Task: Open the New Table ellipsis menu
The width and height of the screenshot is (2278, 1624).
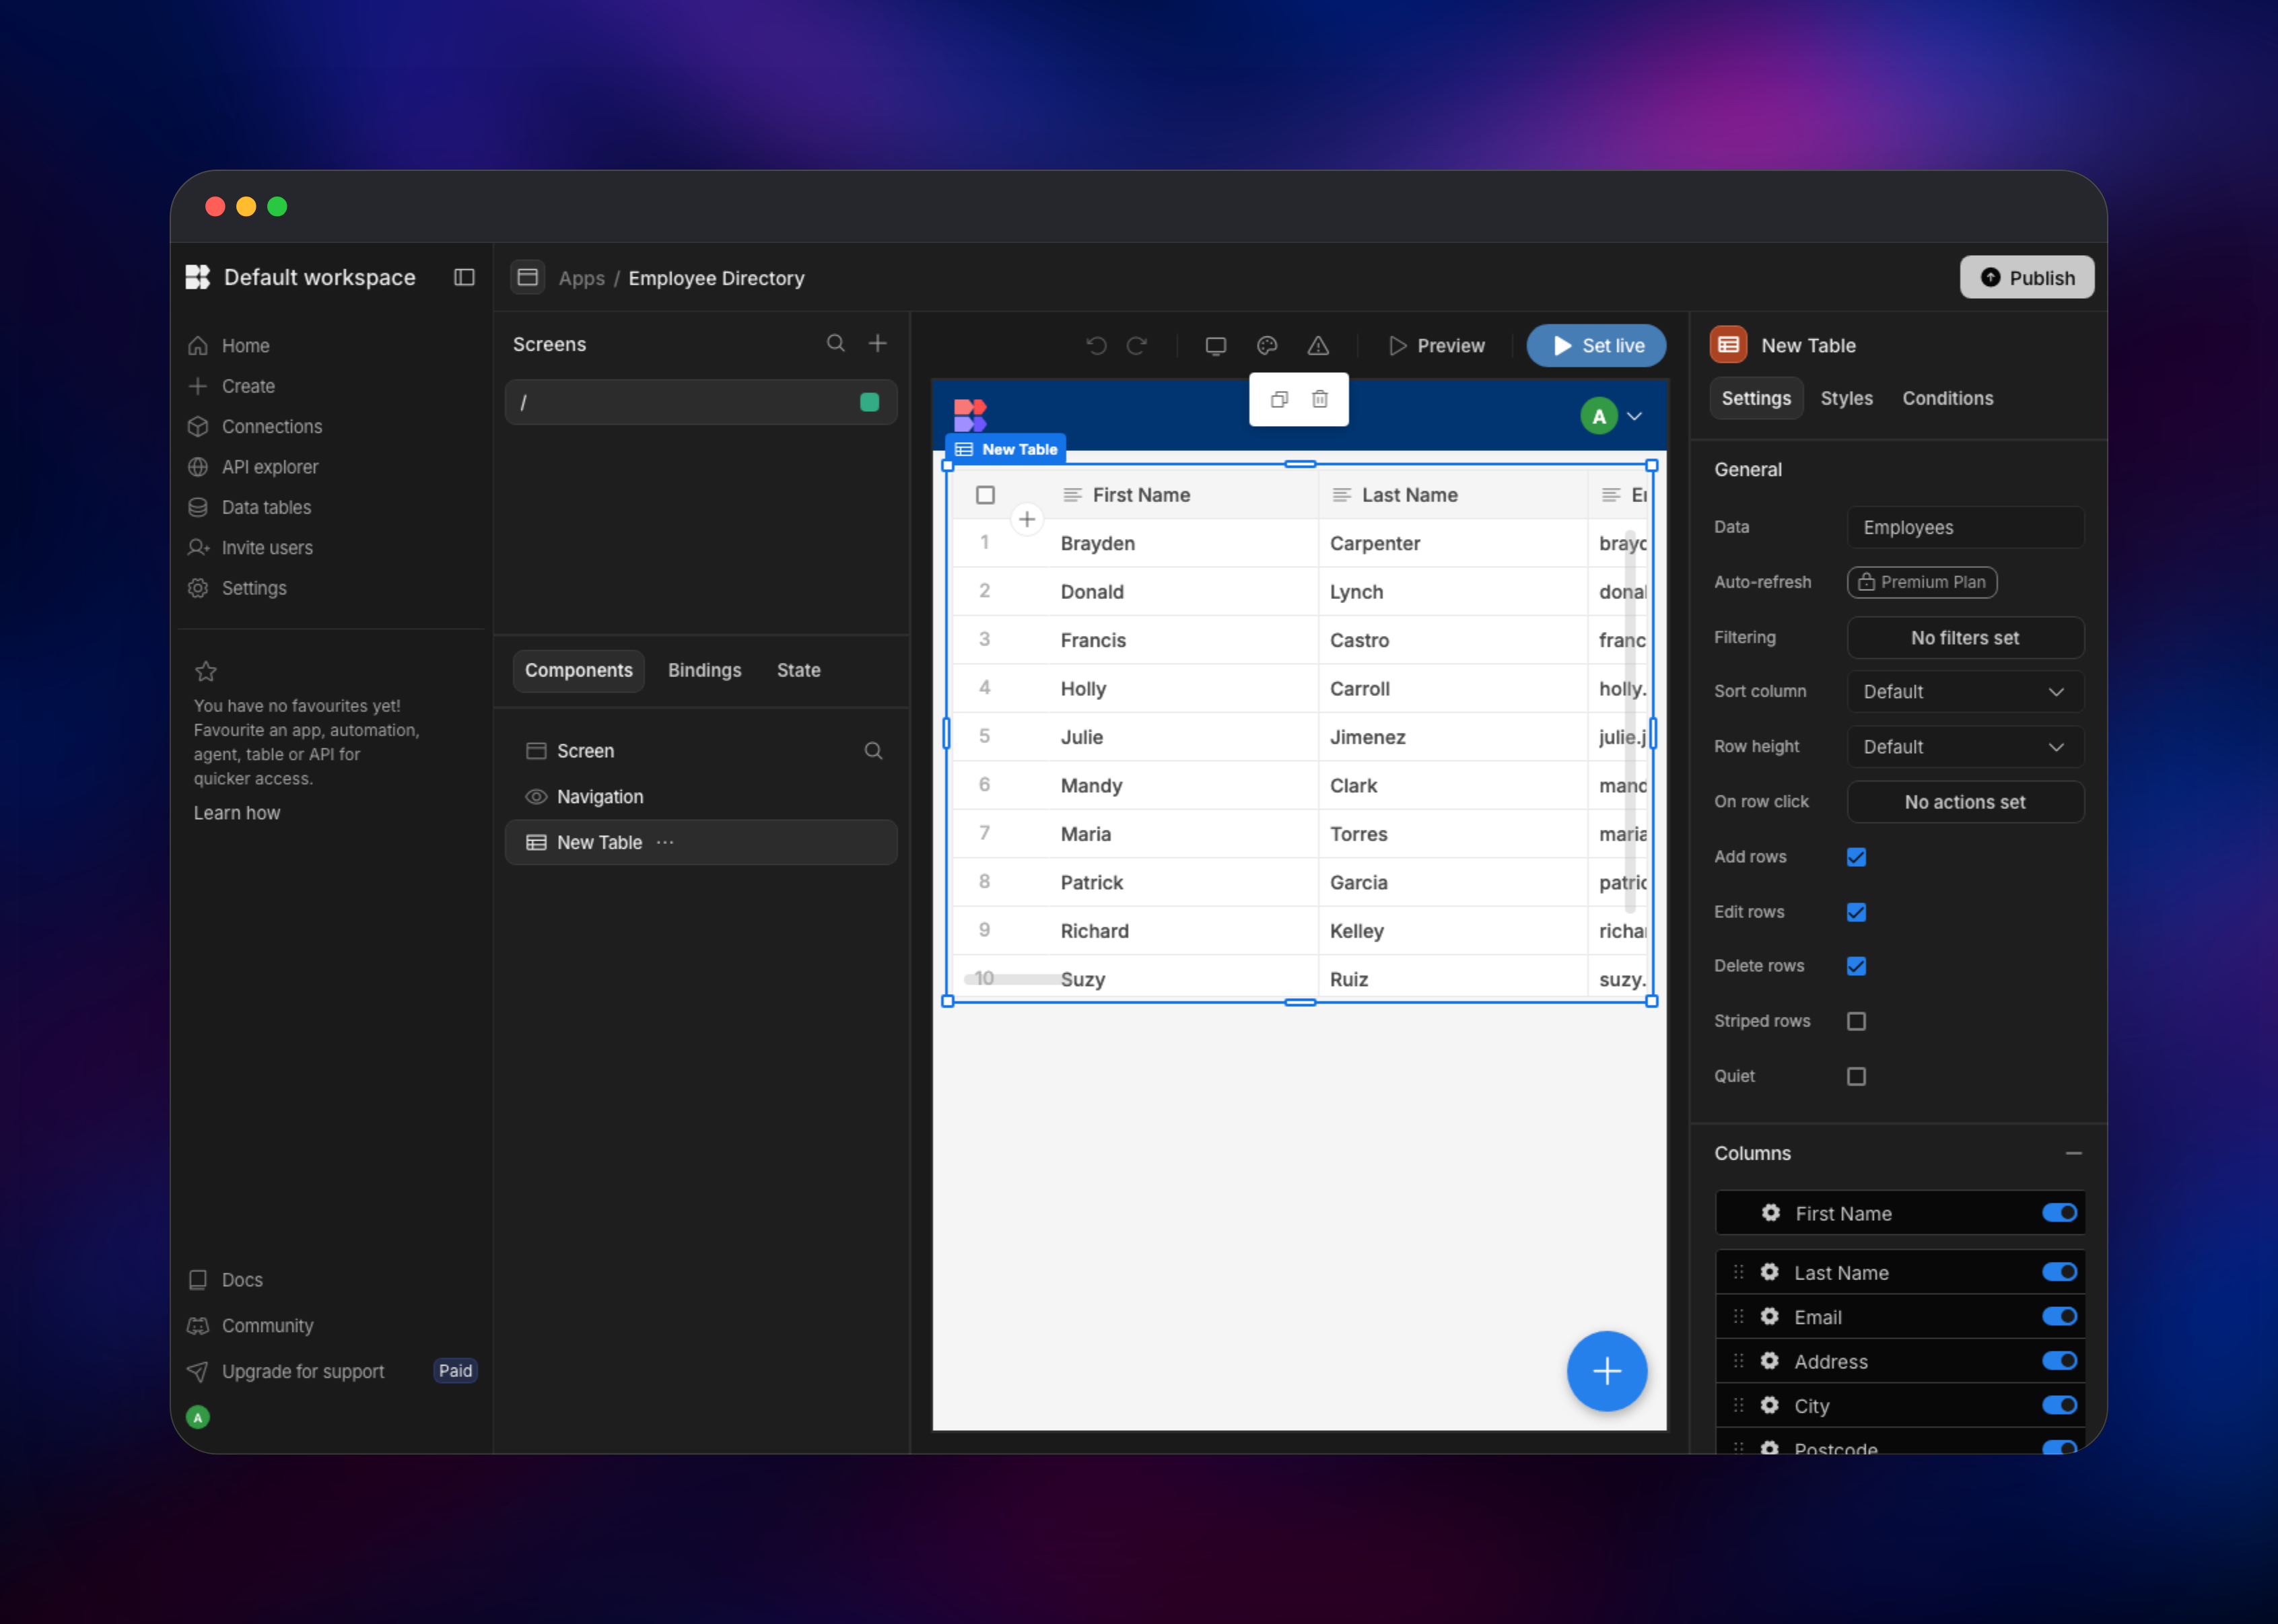Action: pos(665,843)
